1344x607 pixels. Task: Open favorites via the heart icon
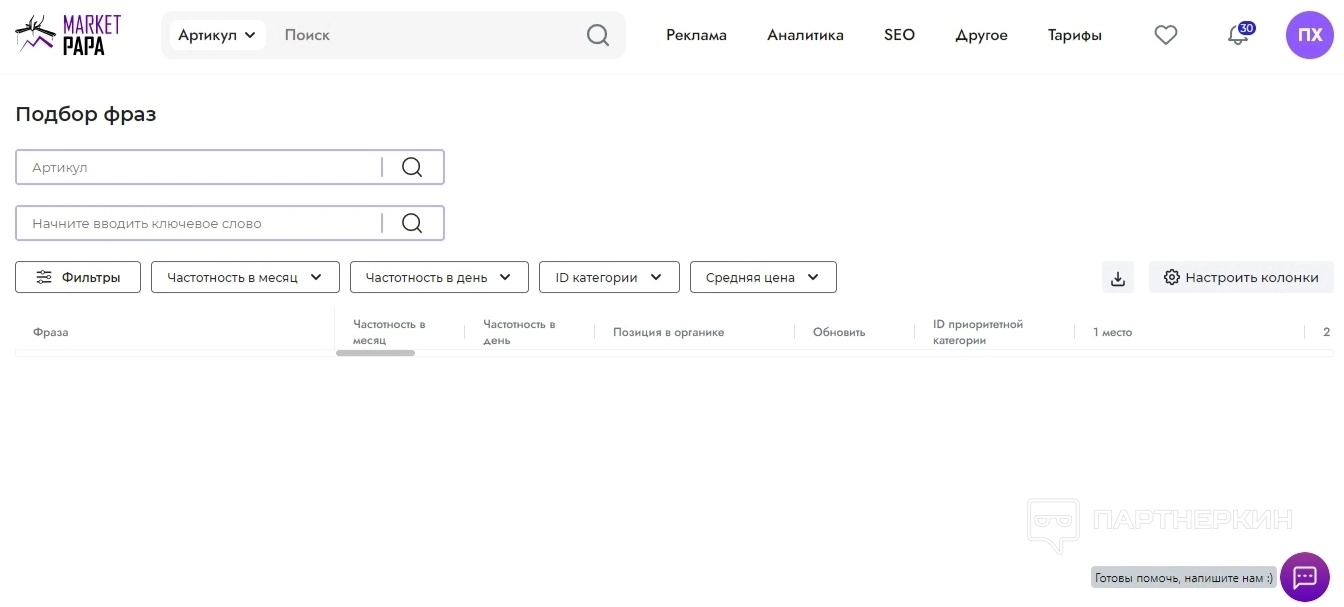click(x=1165, y=35)
